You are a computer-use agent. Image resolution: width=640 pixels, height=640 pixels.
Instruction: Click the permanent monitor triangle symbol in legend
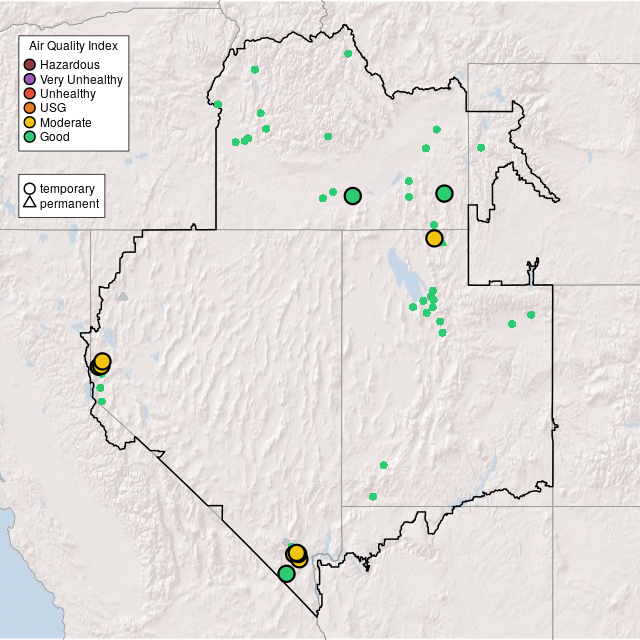[x=30, y=203]
